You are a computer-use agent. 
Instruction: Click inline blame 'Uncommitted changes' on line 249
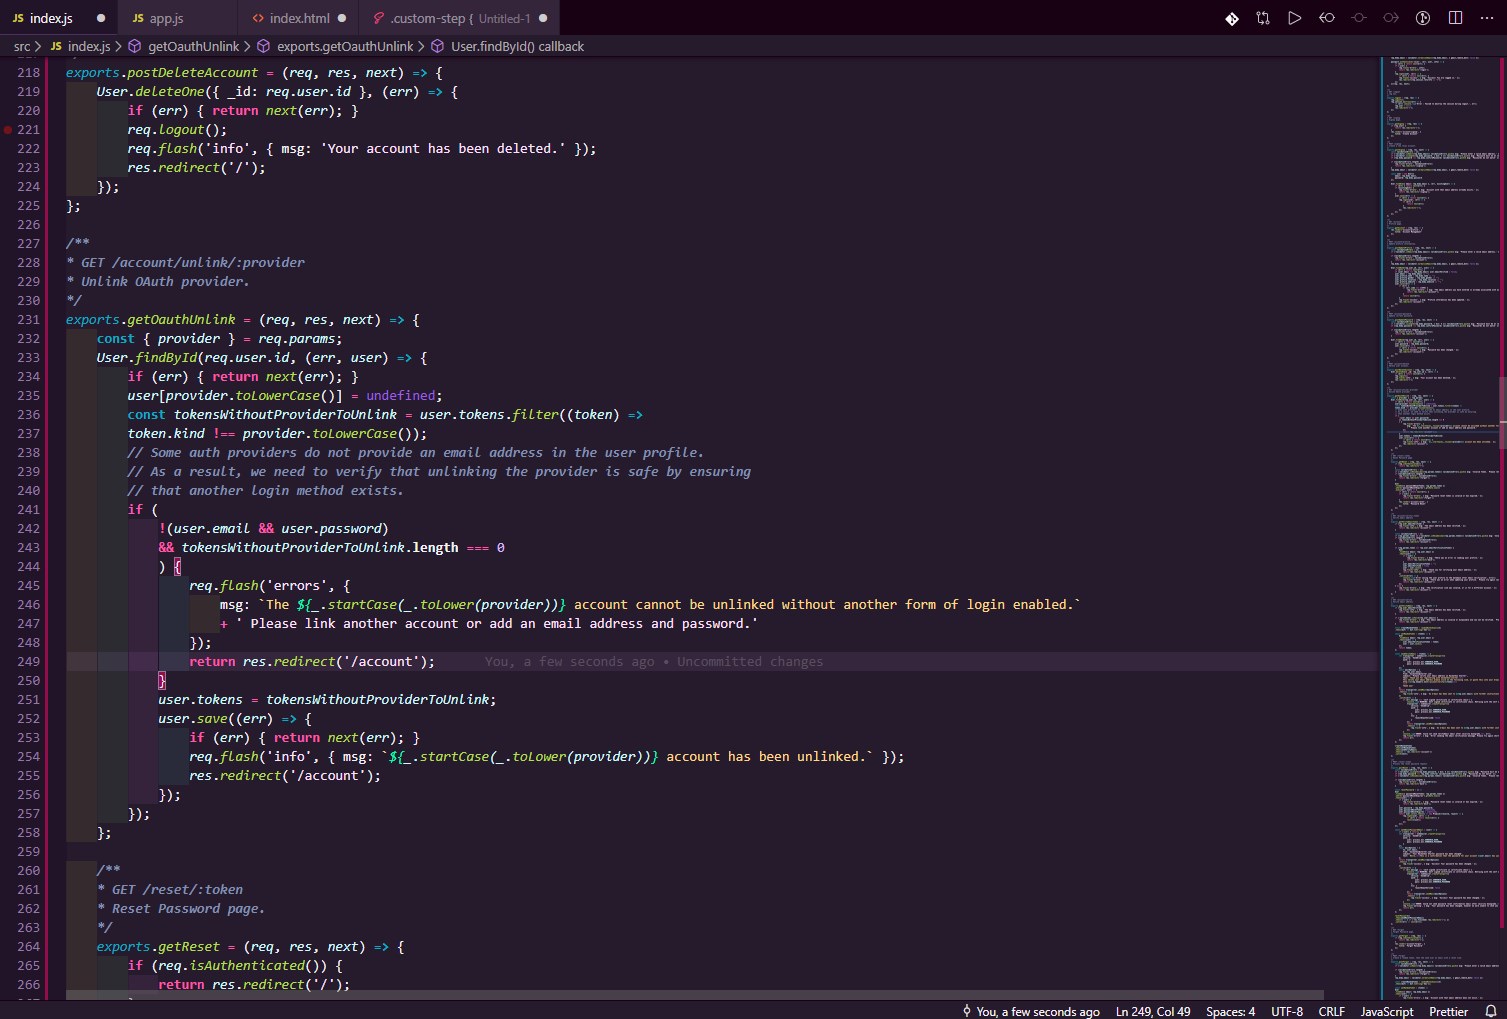point(750,662)
